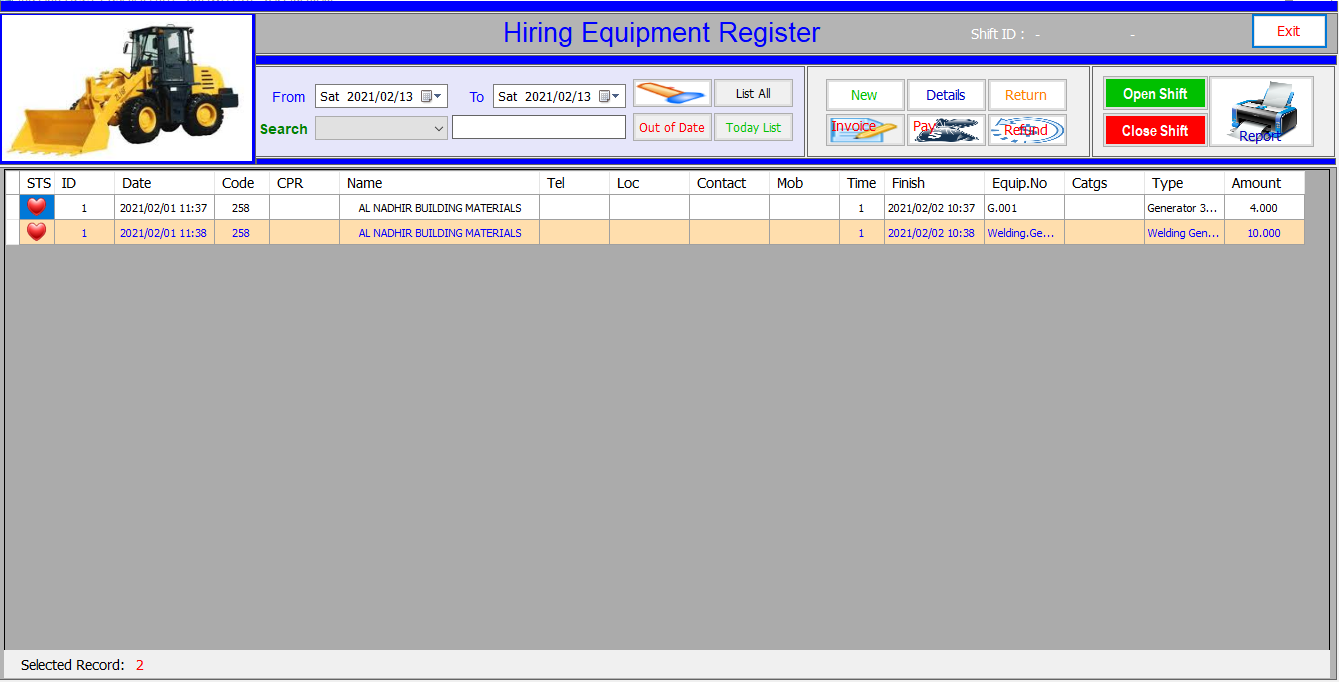Viewport: 1339px width, 682px height.
Task: Expand the Search field combo box
Action: 438,128
